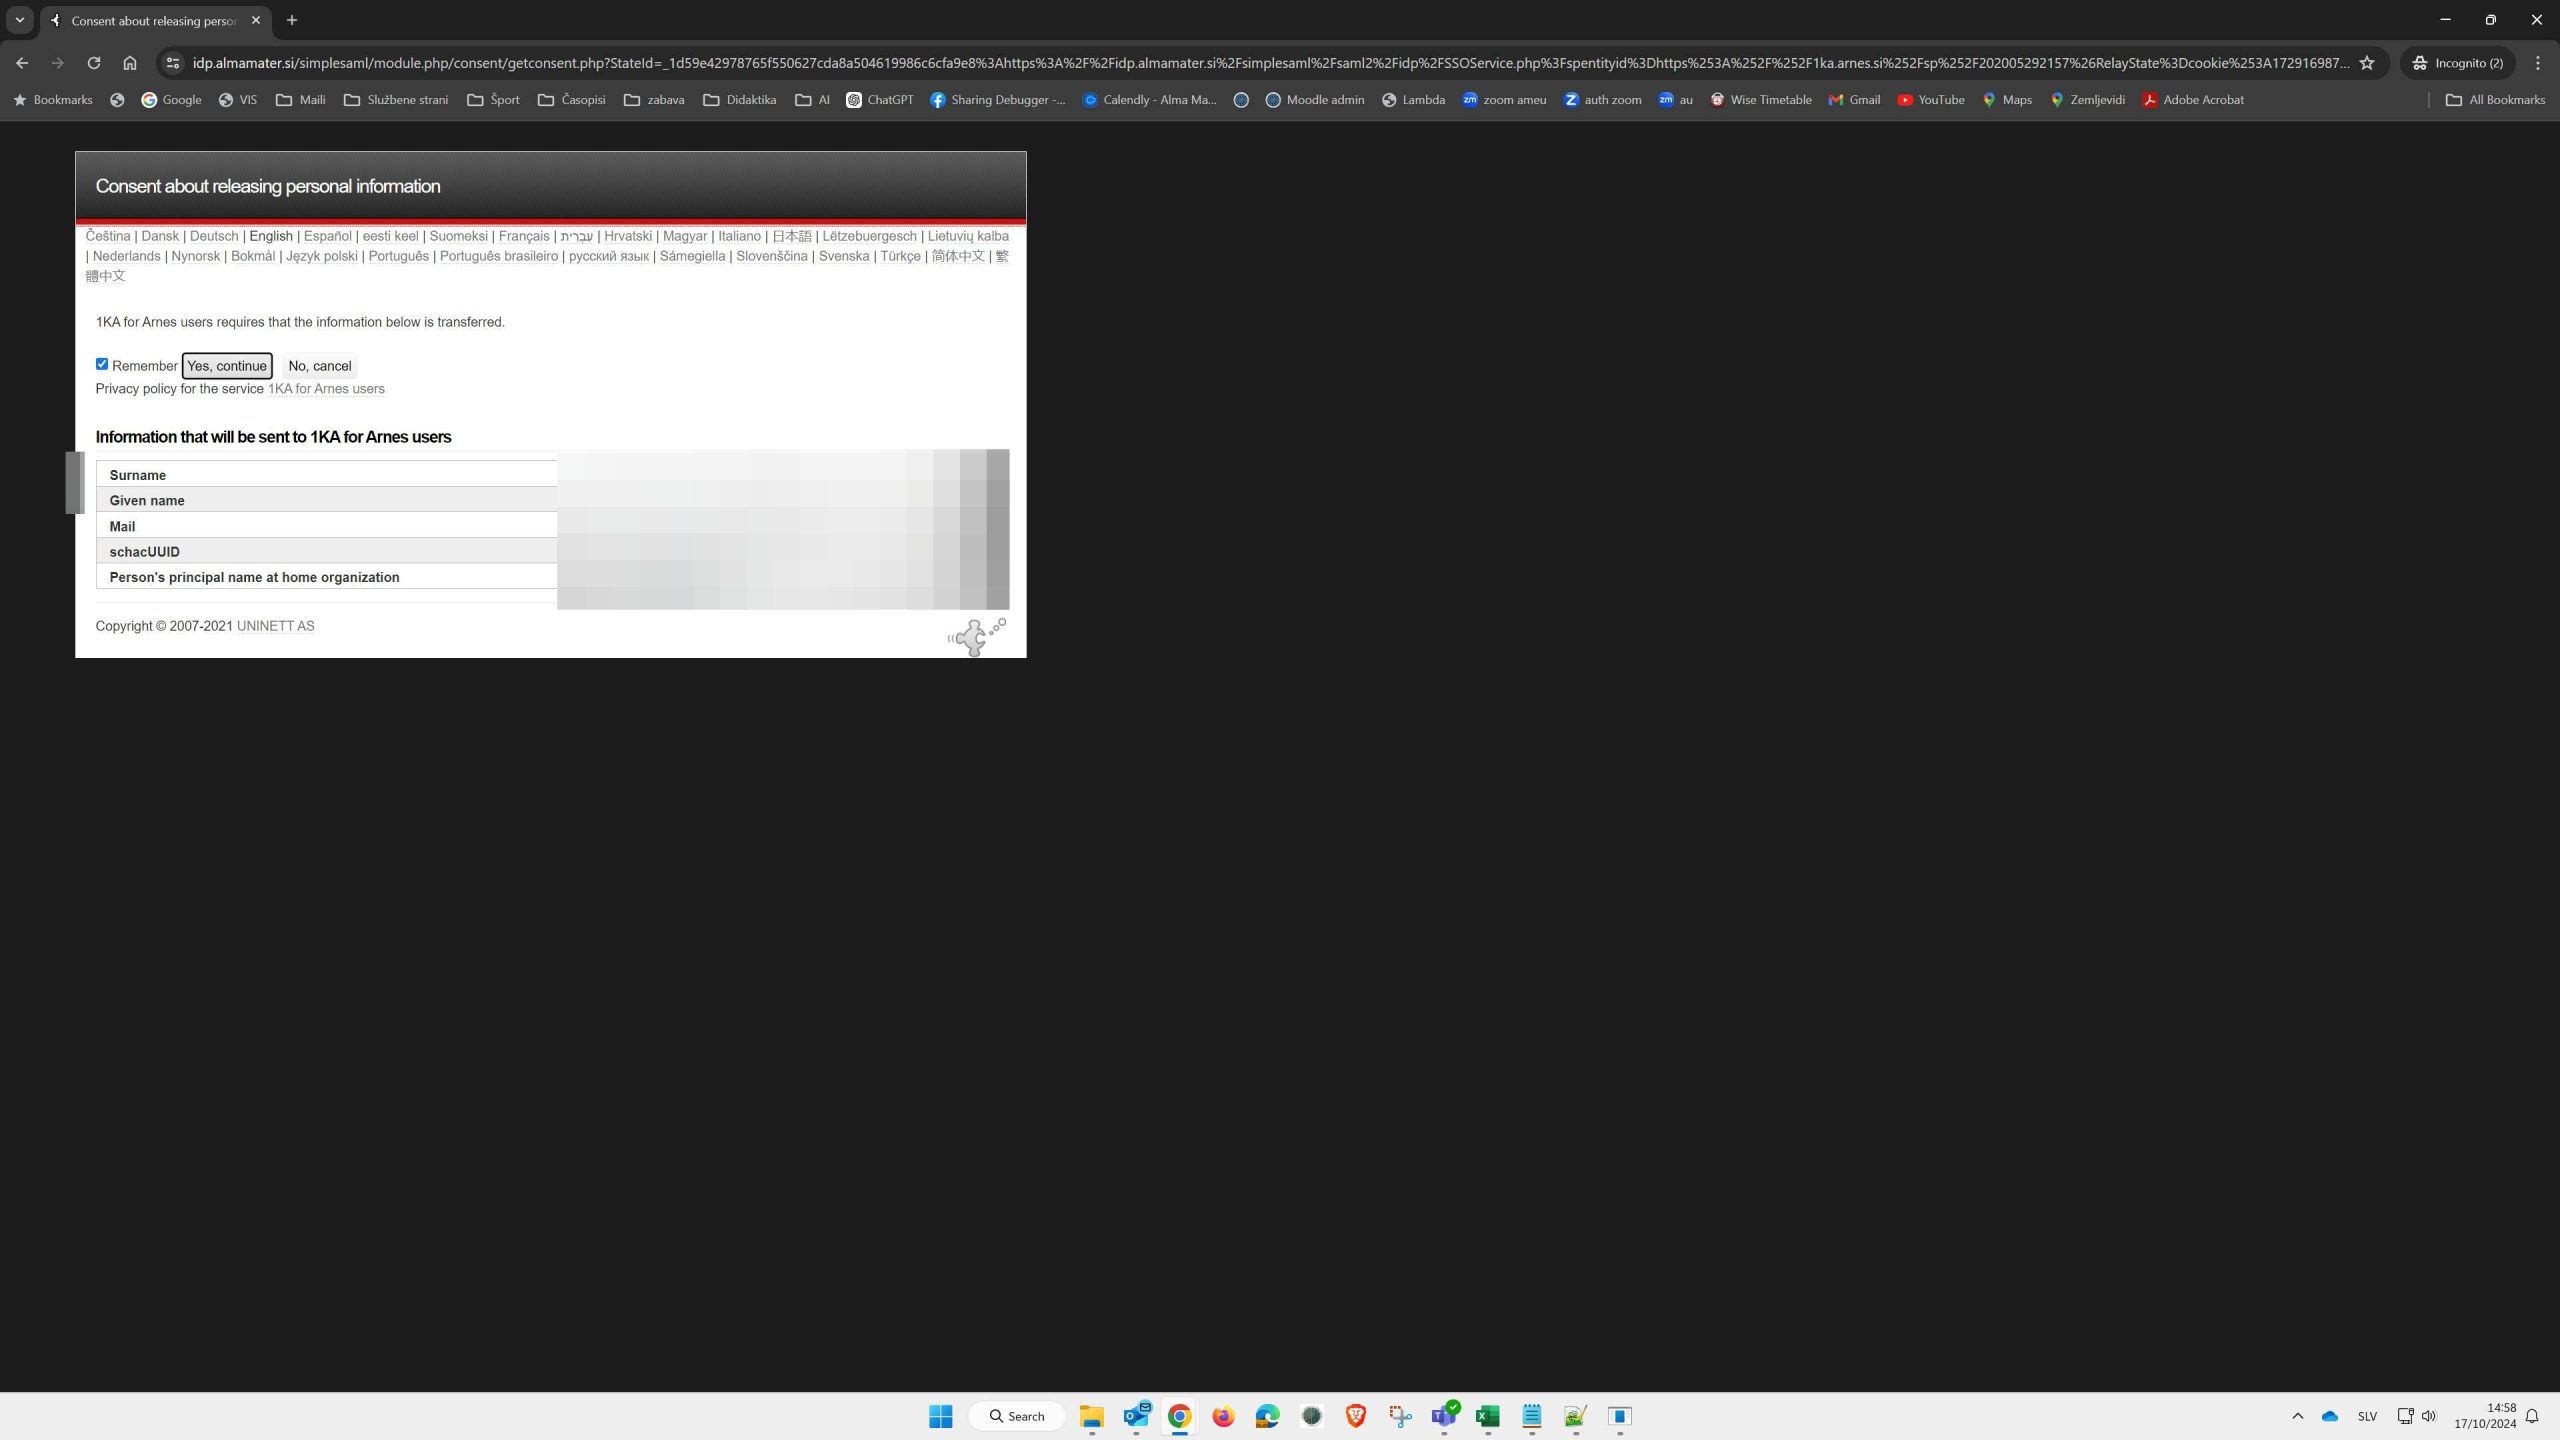This screenshot has width=2560, height=1440.
Task: Open the Google bookmark
Action: (x=171, y=100)
